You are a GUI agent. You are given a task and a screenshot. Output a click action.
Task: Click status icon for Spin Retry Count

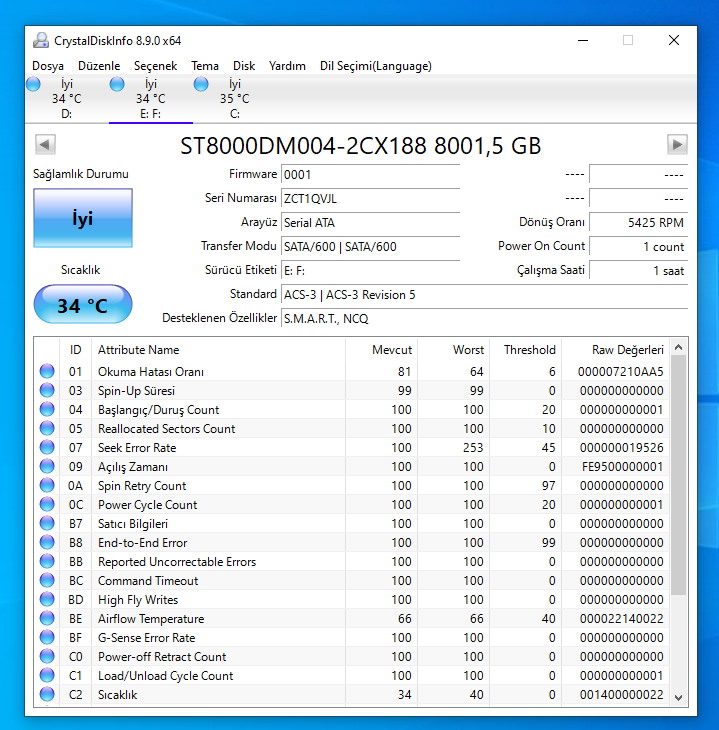(47, 485)
